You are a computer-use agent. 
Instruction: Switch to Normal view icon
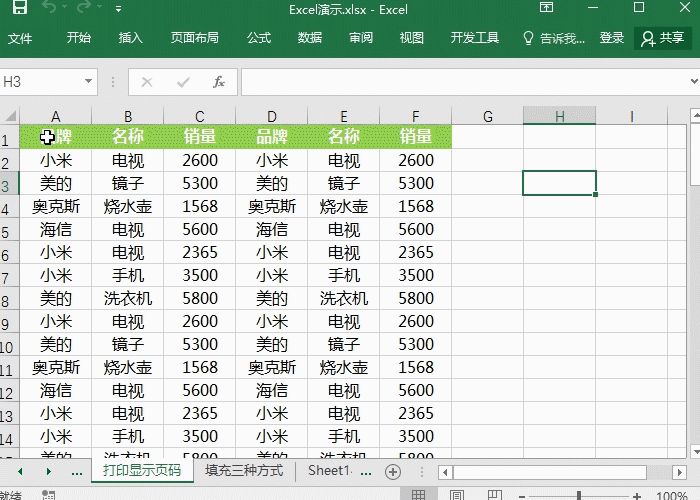tap(418, 495)
